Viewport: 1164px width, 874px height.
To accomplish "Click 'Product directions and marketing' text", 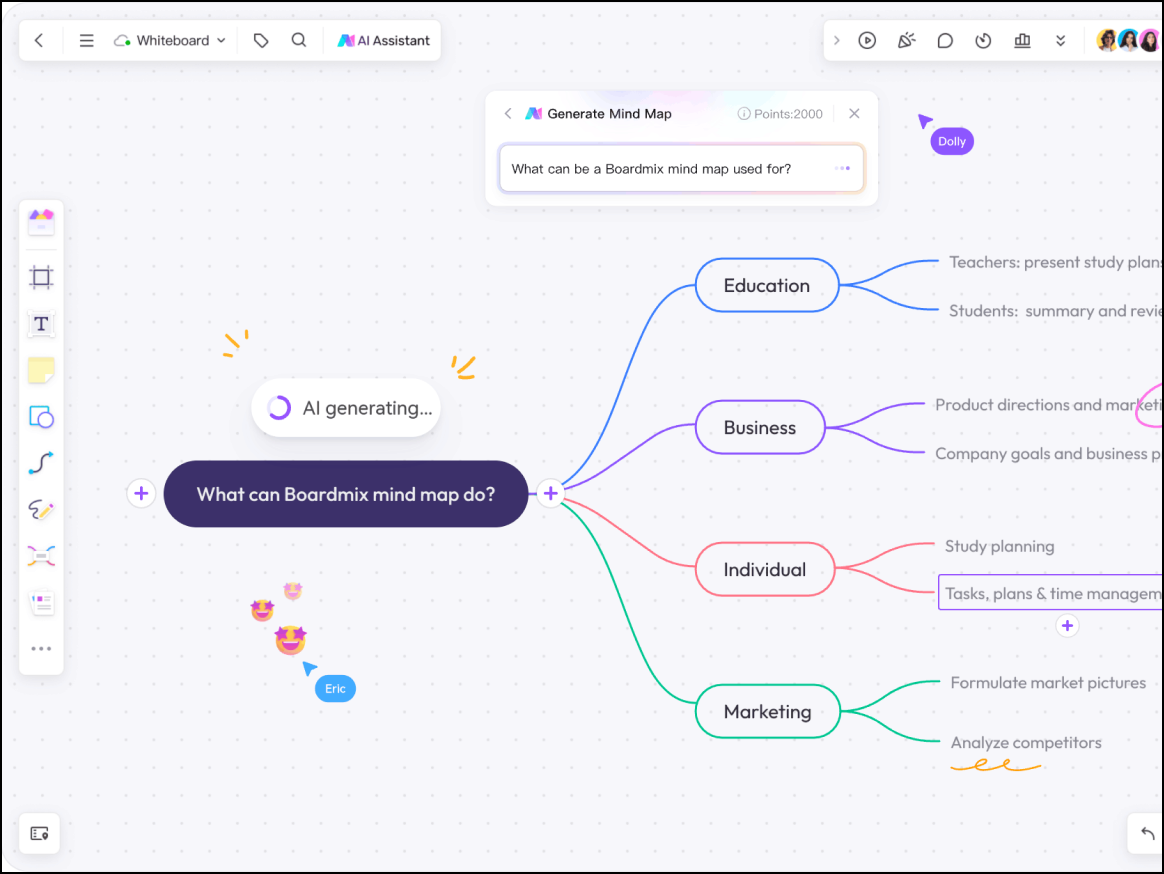I will coord(1048,405).
